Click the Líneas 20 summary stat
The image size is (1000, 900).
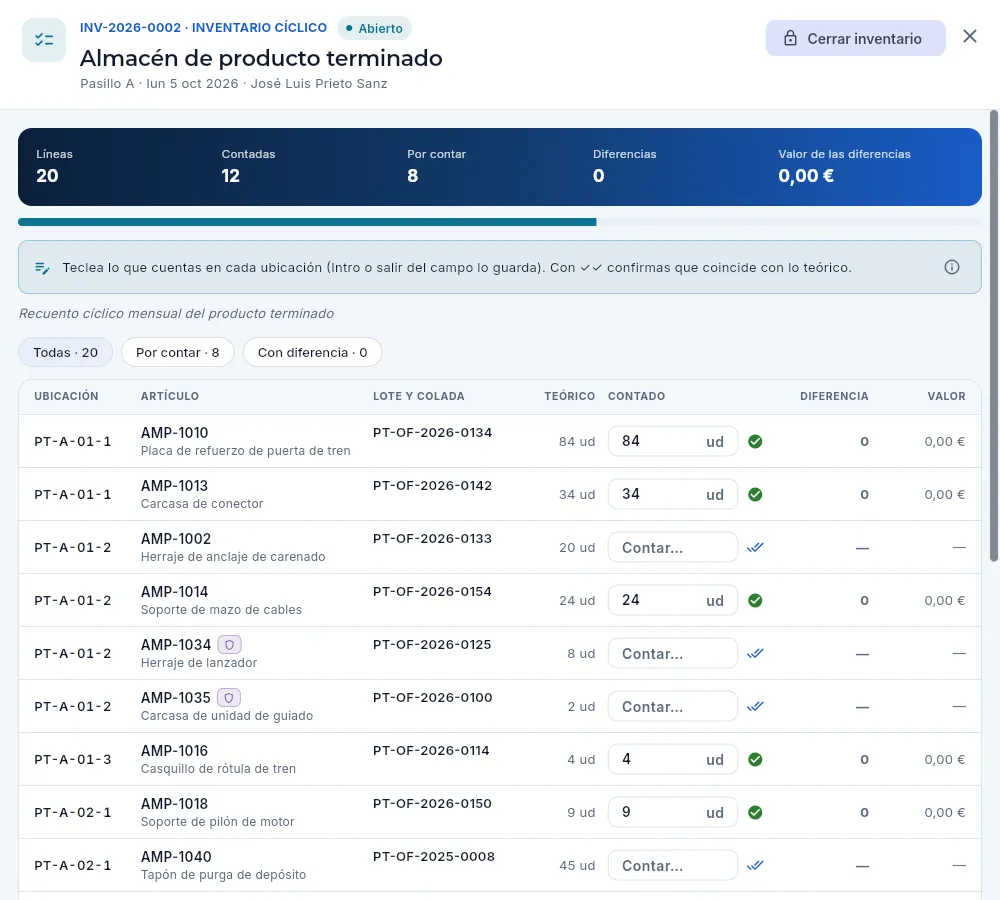(x=54, y=166)
